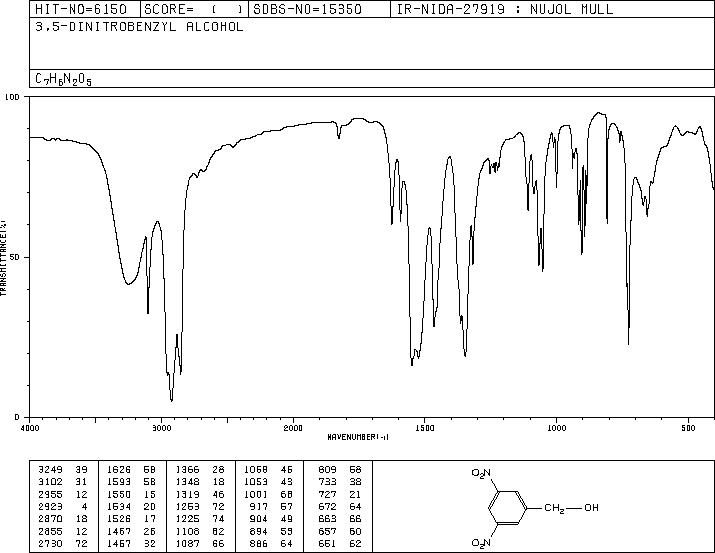Click the 672 peak table entry
Viewport: 715px width, 553px height.
(340, 506)
